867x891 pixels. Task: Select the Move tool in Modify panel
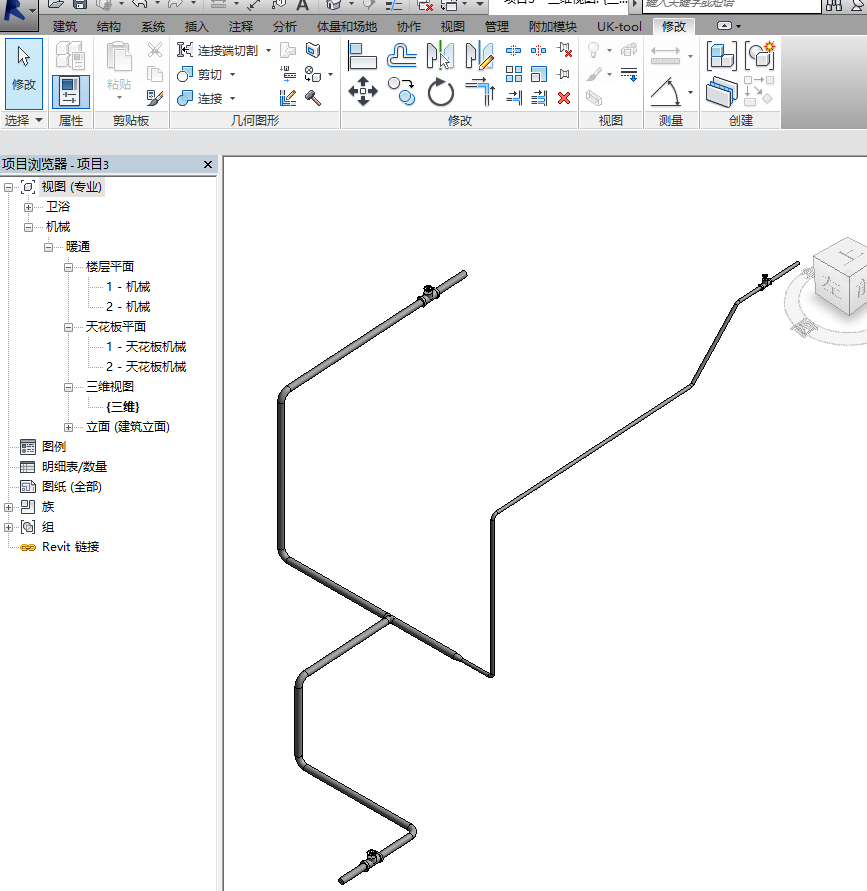(362, 93)
